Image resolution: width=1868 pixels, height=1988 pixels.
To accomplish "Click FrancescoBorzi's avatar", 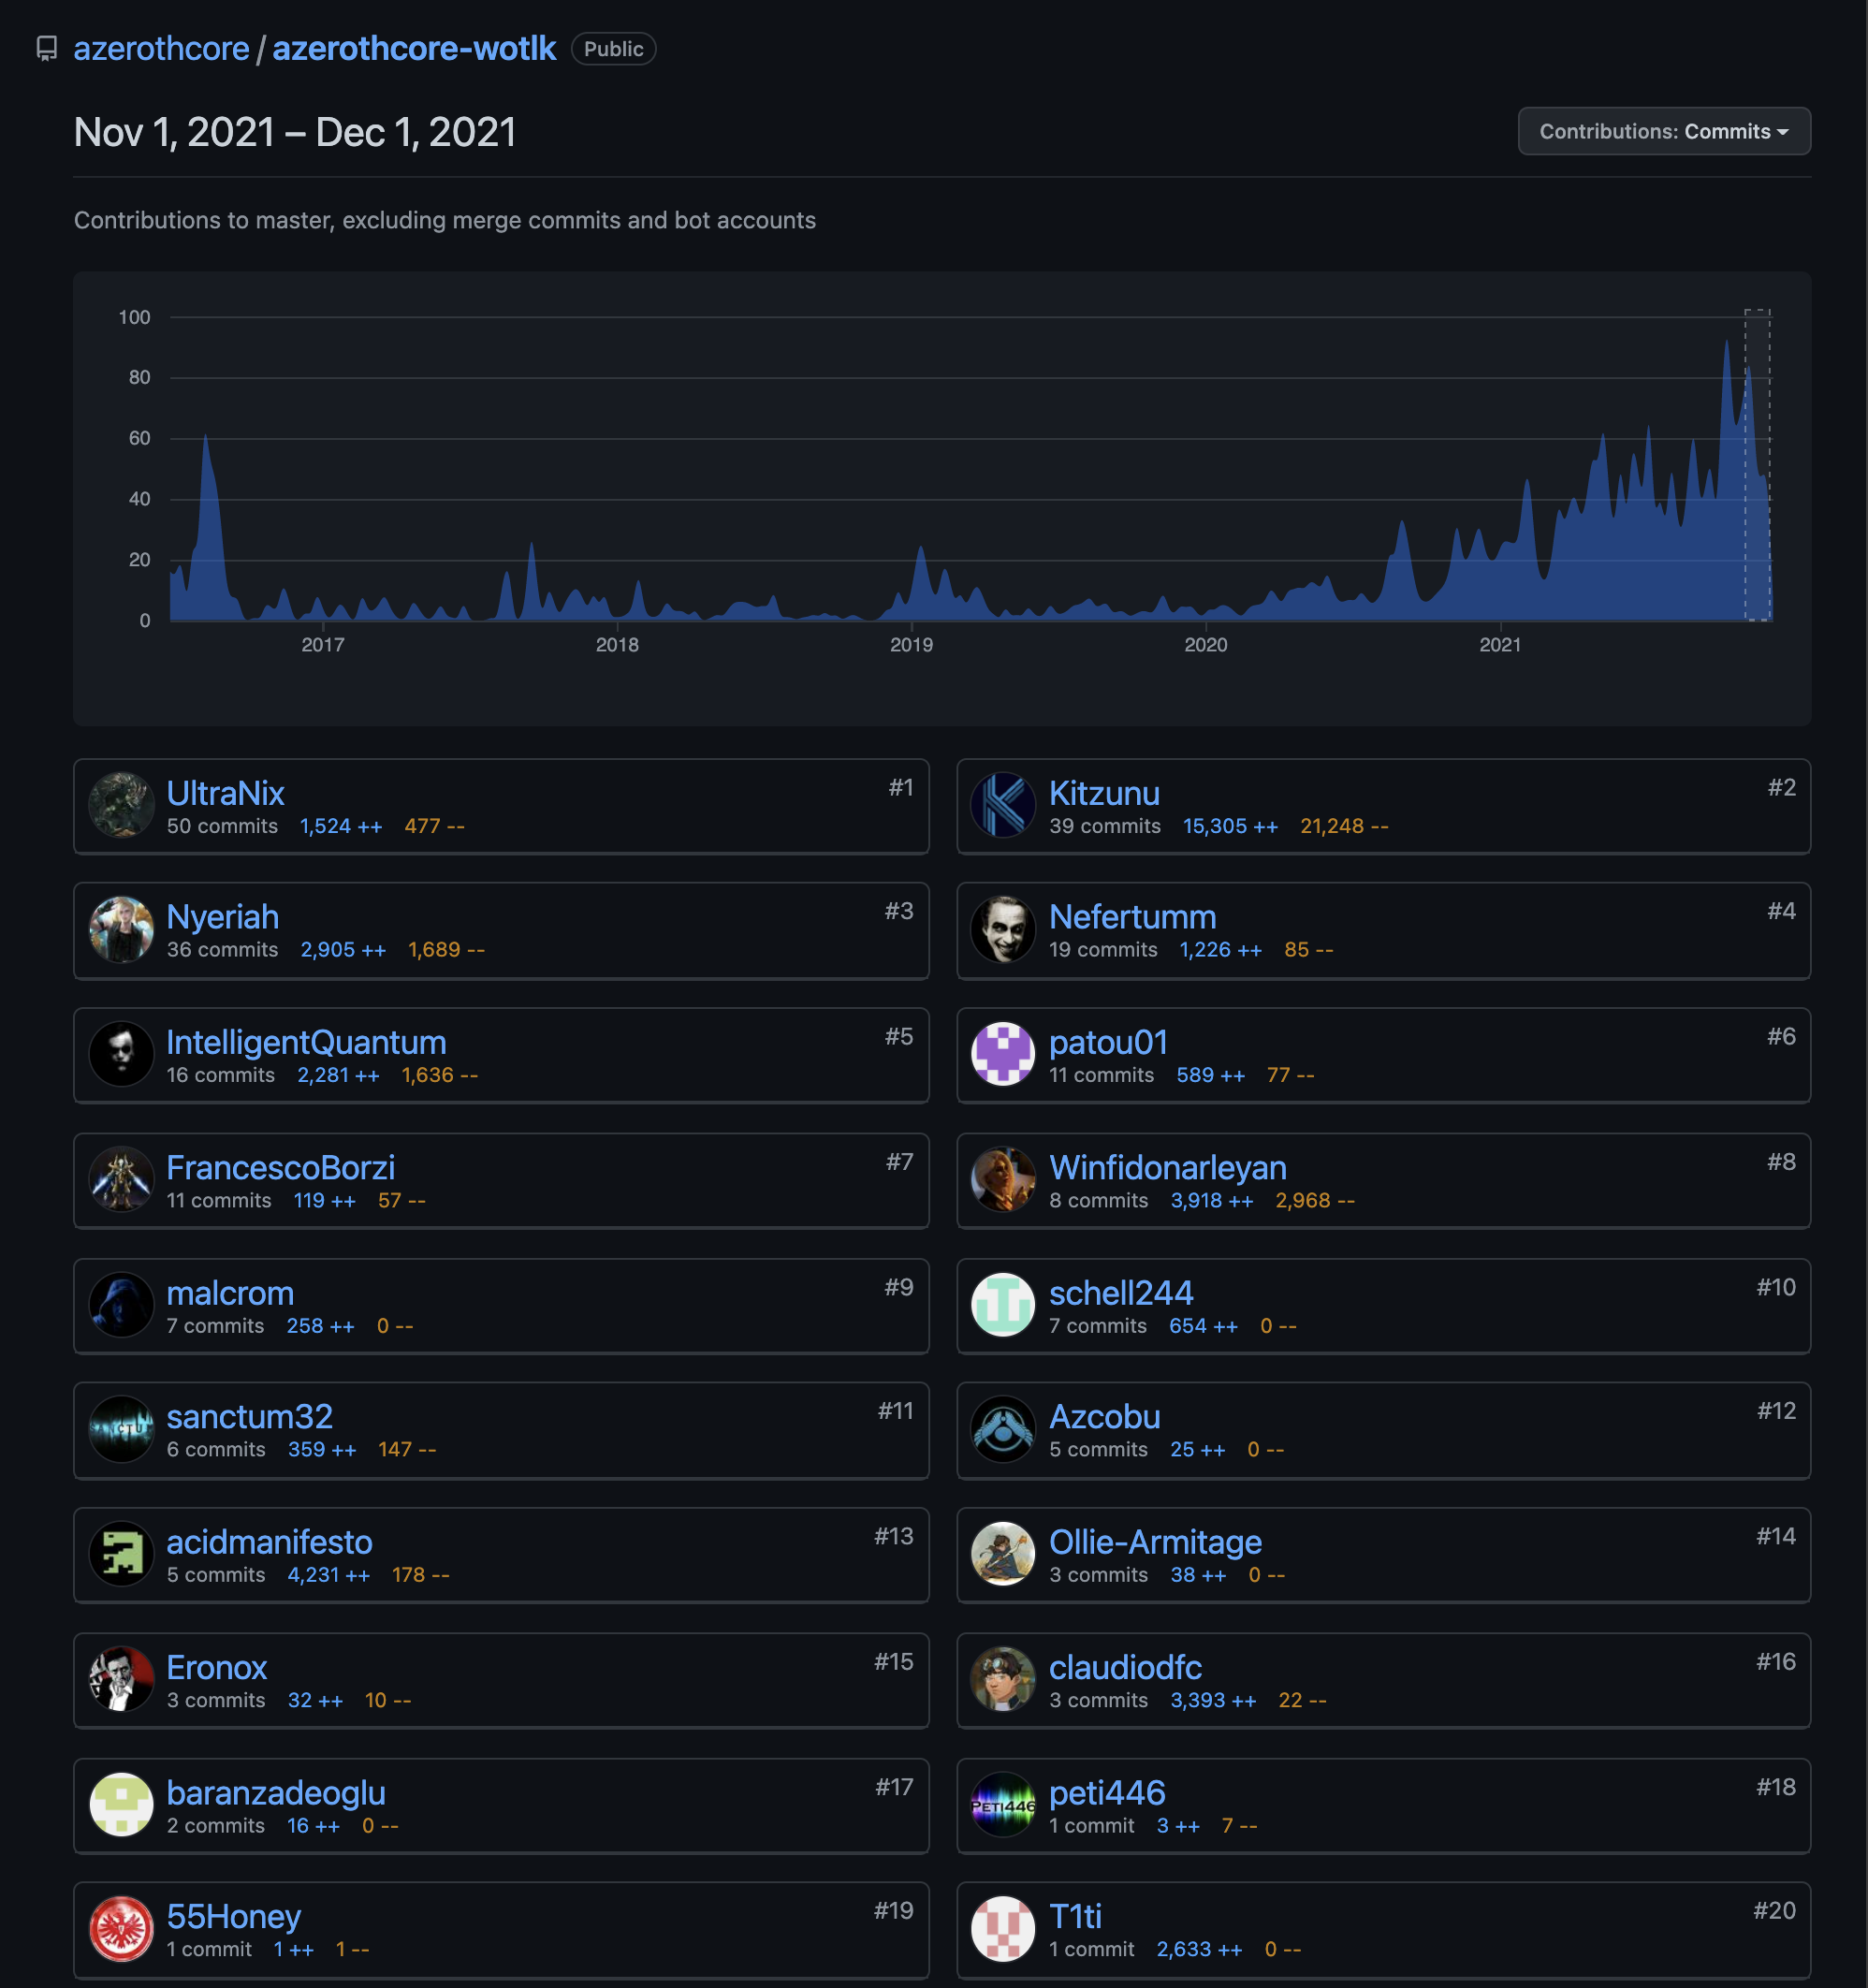I will point(121,1178).
